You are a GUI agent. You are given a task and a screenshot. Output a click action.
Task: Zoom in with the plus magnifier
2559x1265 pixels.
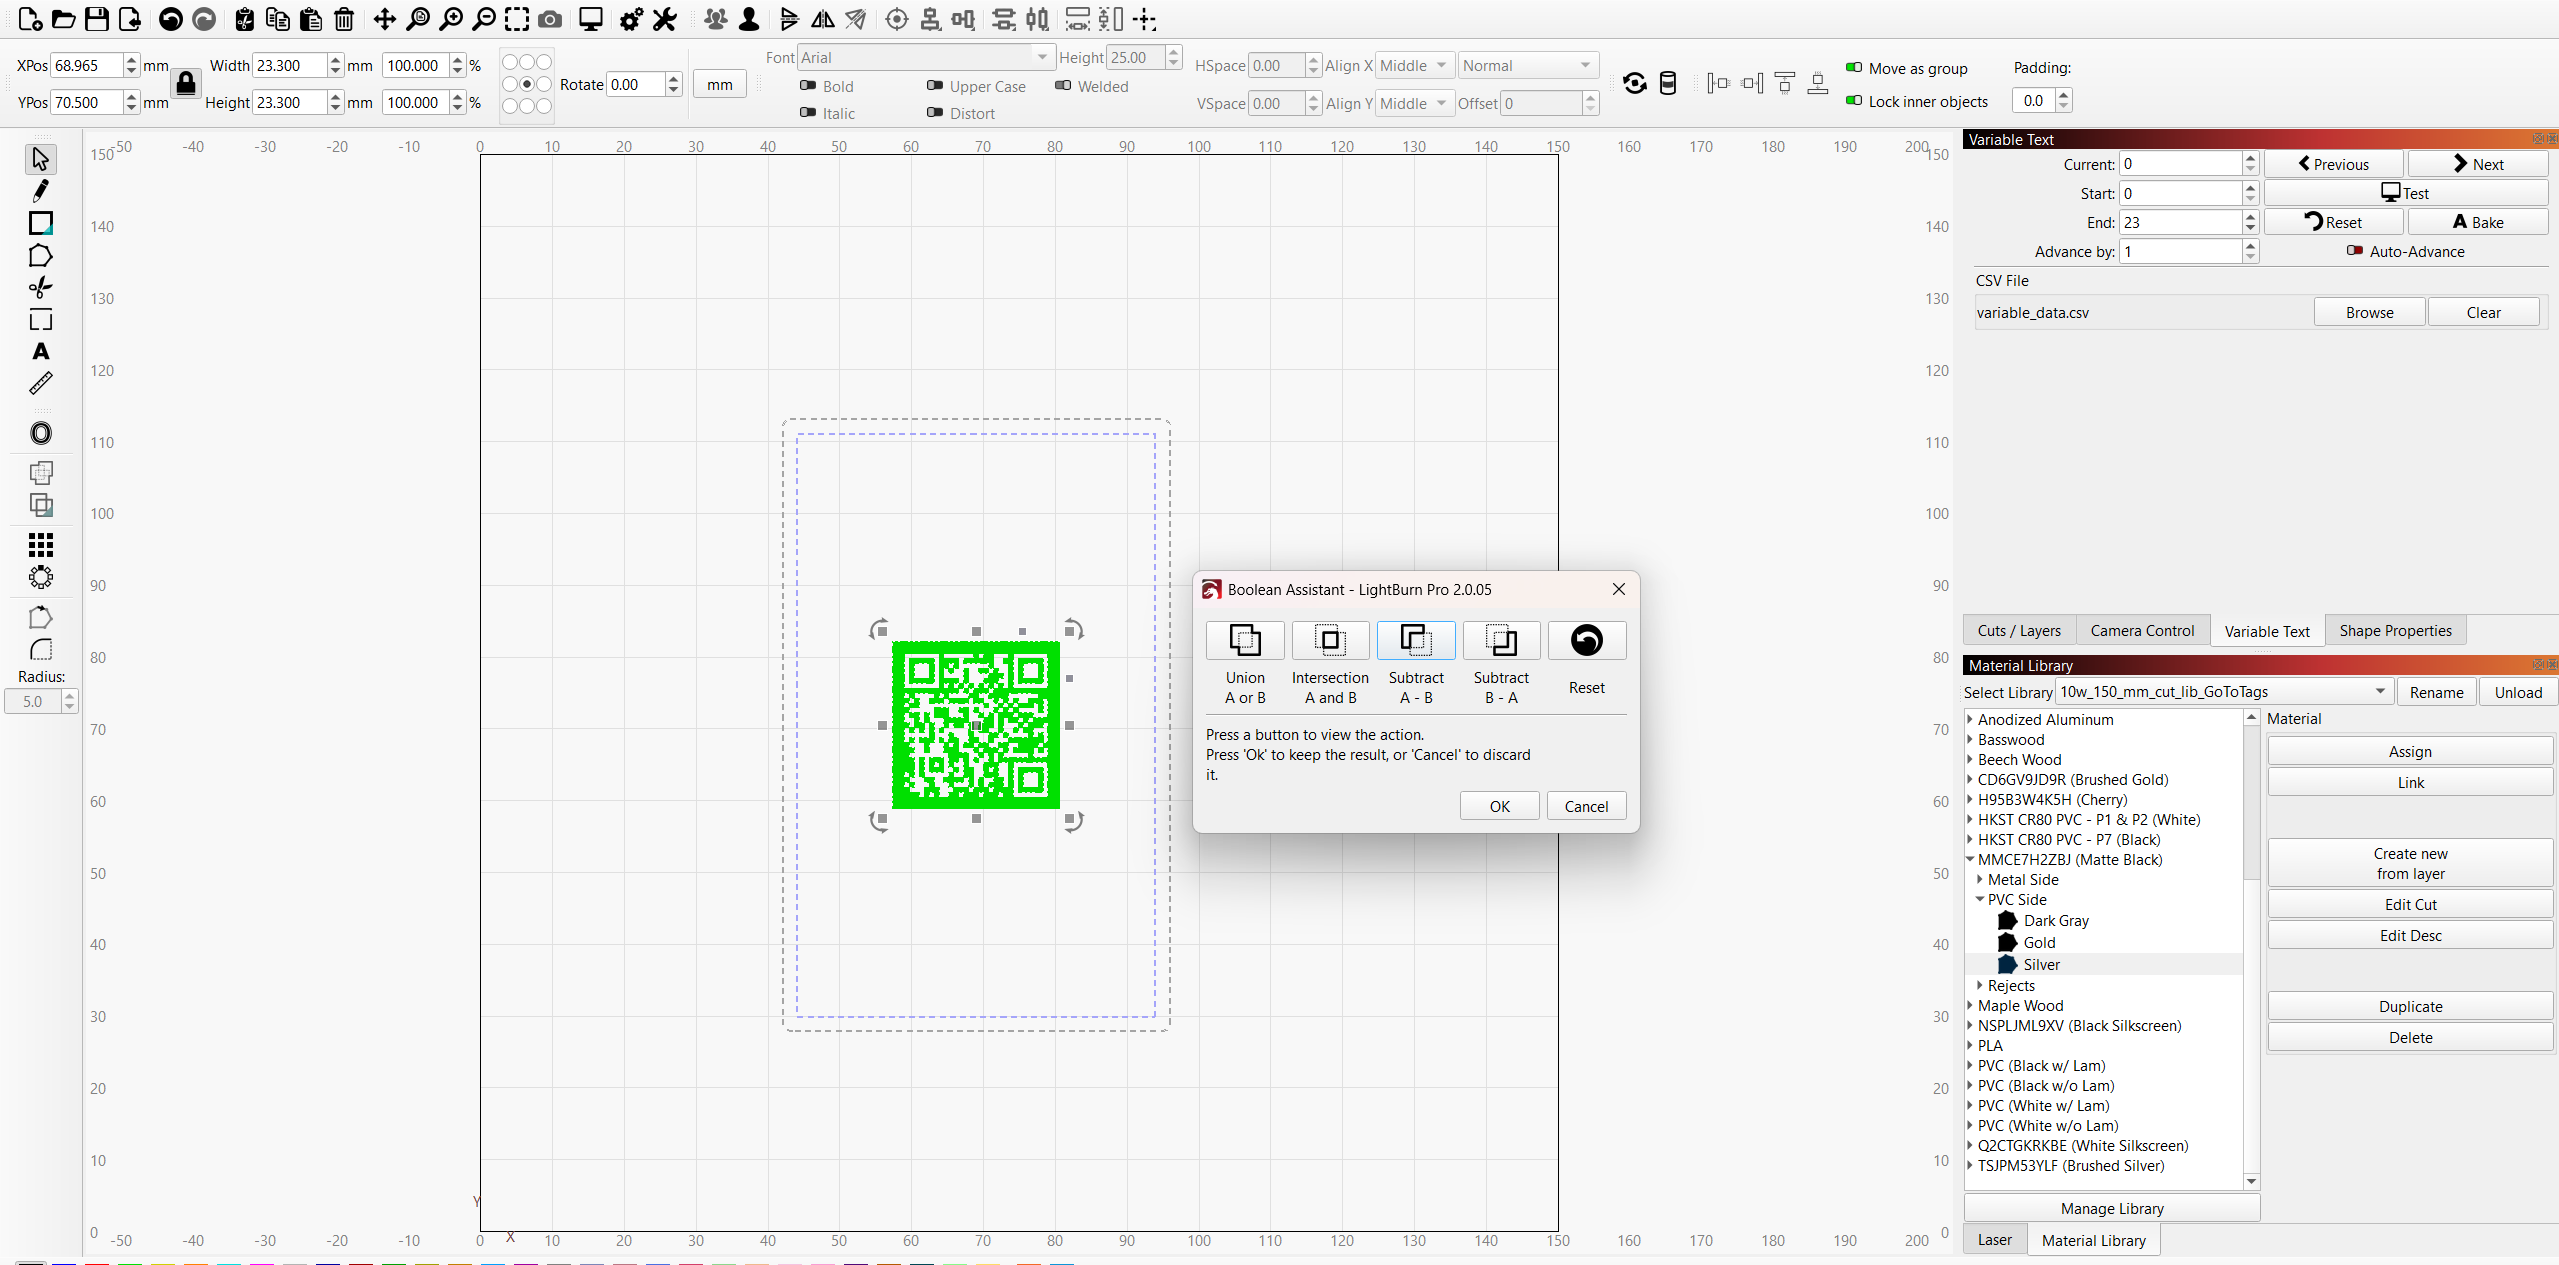click(451, 19)
